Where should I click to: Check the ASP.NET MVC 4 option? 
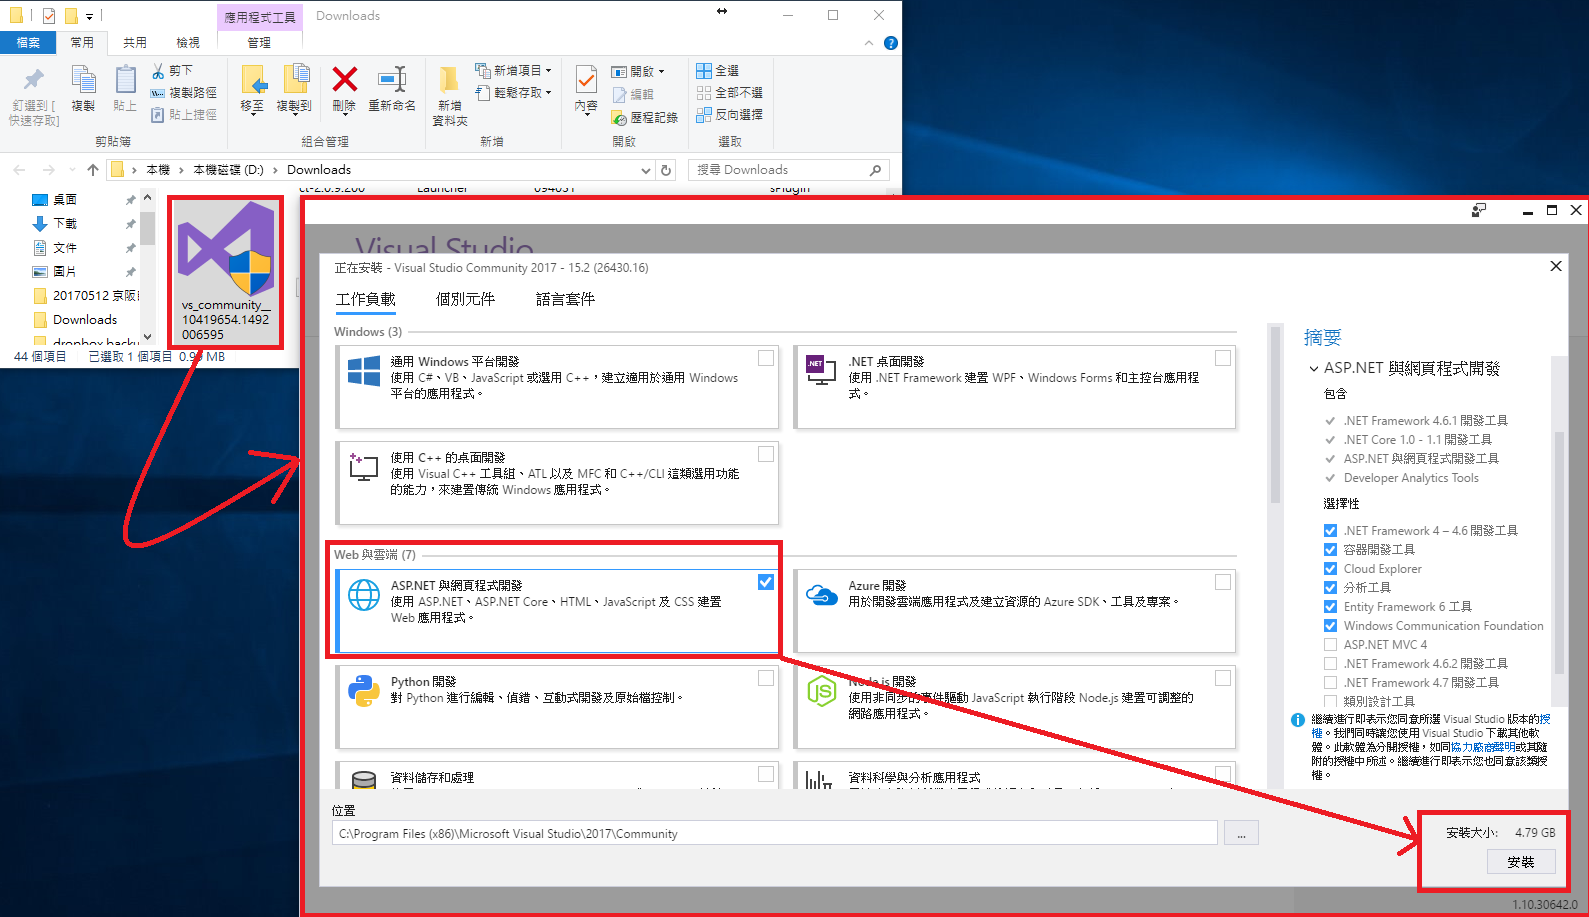[x=1330, y=645]
